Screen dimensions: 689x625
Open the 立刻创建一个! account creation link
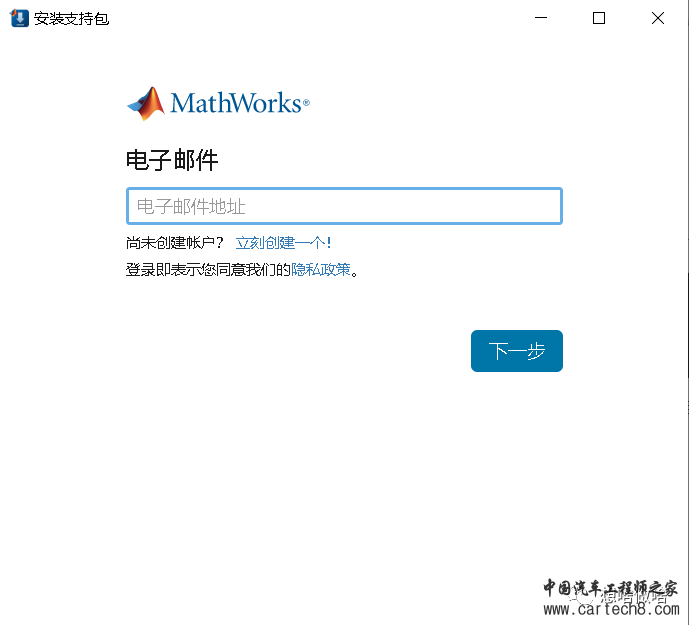pyautogui.click(x=283, y=243)
